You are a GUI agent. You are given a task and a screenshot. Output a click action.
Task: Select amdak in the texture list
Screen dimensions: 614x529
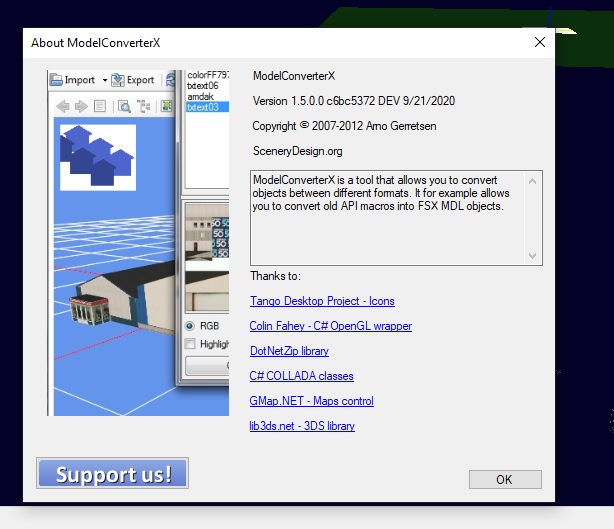click(x=202, y=96)
